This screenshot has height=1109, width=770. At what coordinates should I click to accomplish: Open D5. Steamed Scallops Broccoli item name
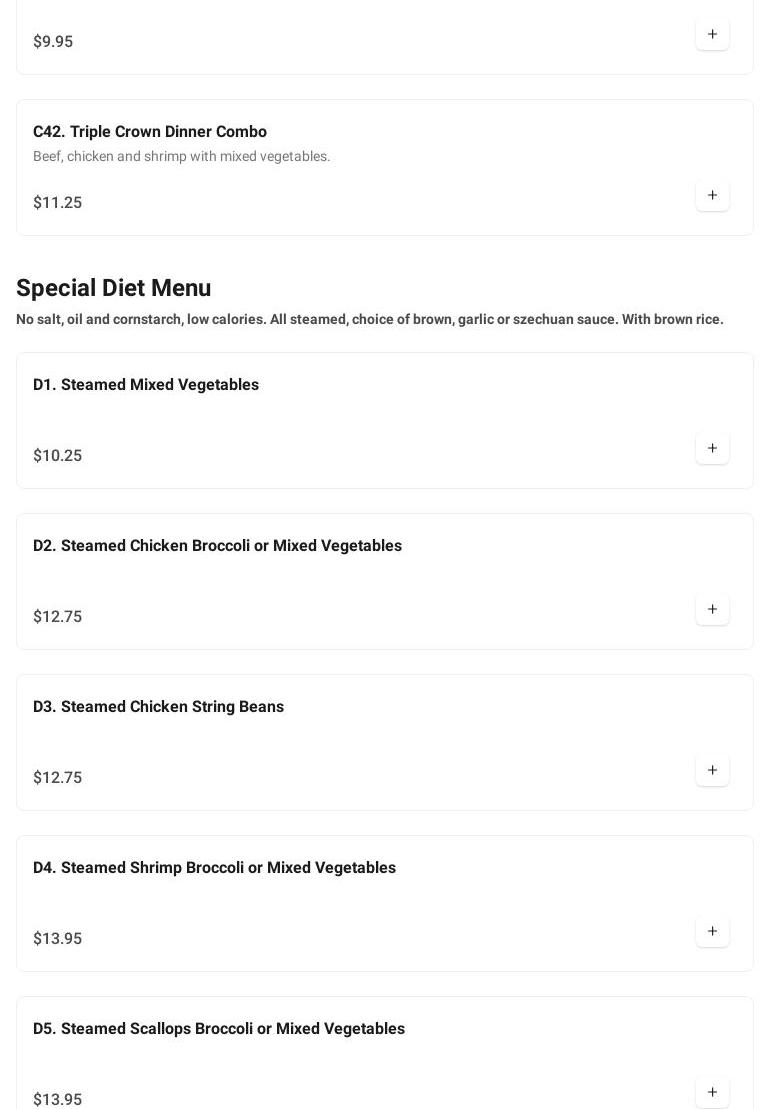[219, 1029]
